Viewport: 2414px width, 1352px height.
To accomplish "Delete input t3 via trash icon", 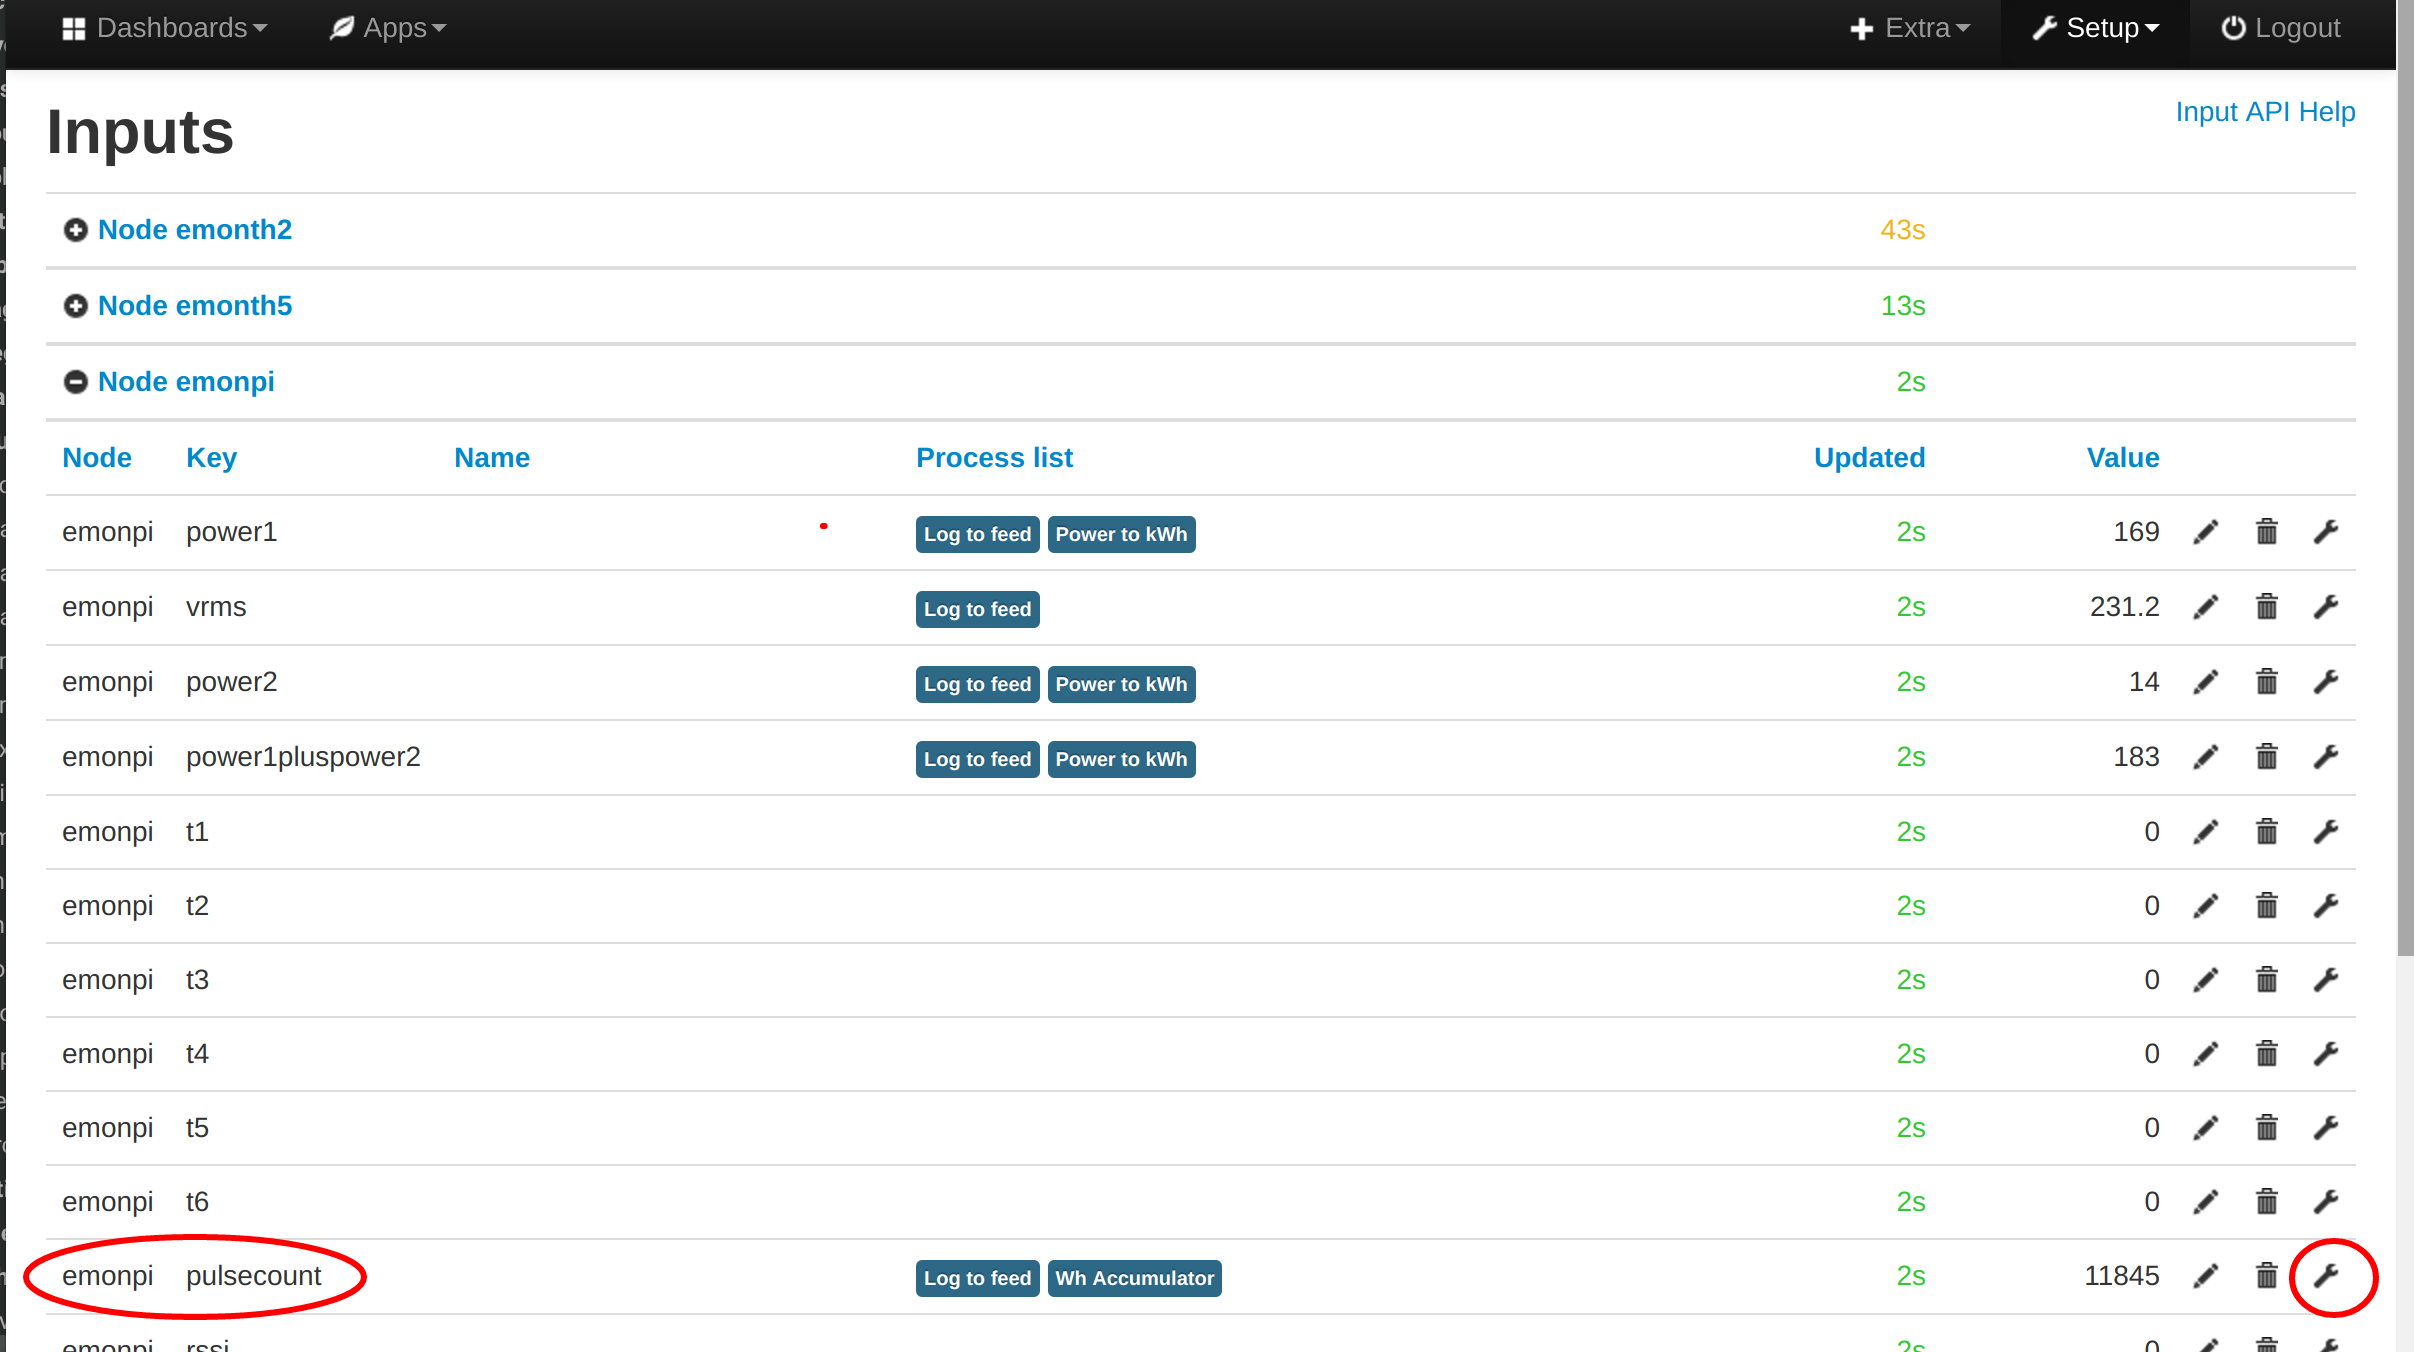I will pyautogui.click(x=2266, y=980).
